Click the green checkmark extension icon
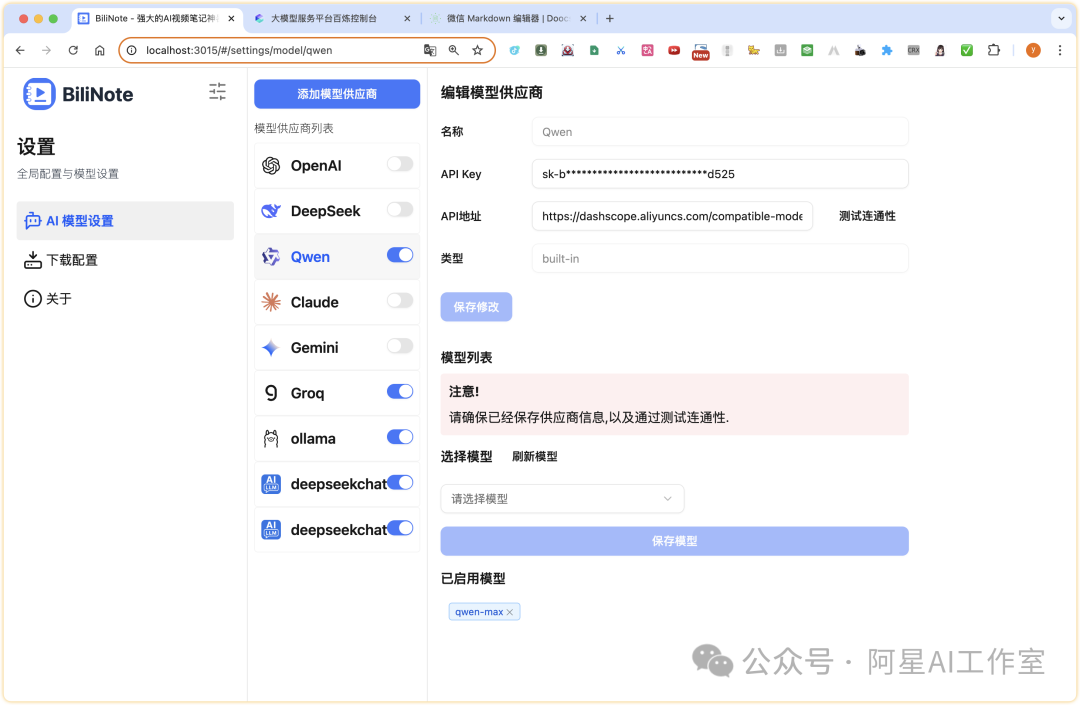This screenshot has height=705, width=1080. 967,50
